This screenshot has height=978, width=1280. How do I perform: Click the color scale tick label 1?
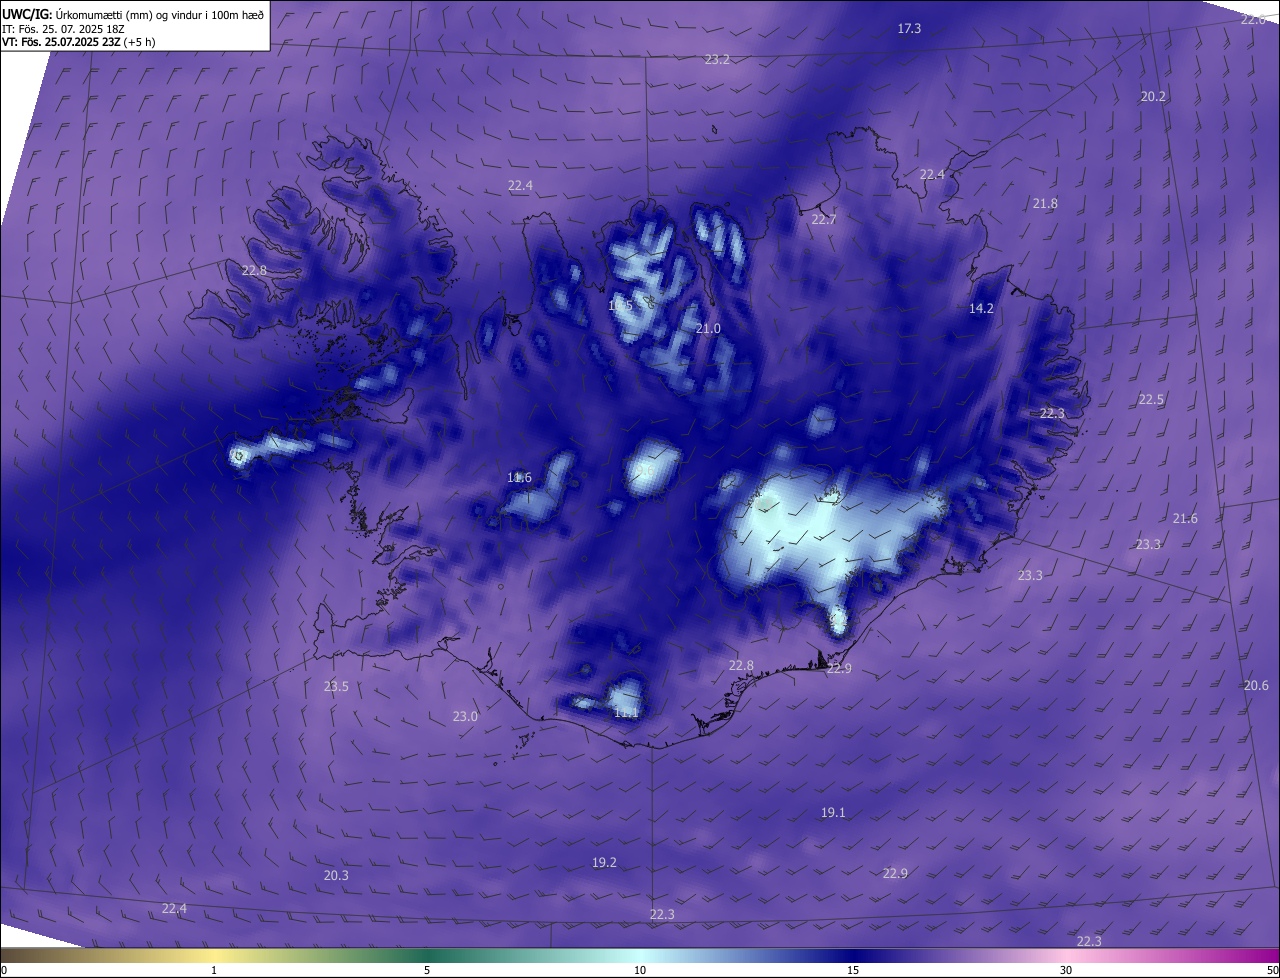tap(214, 970)
